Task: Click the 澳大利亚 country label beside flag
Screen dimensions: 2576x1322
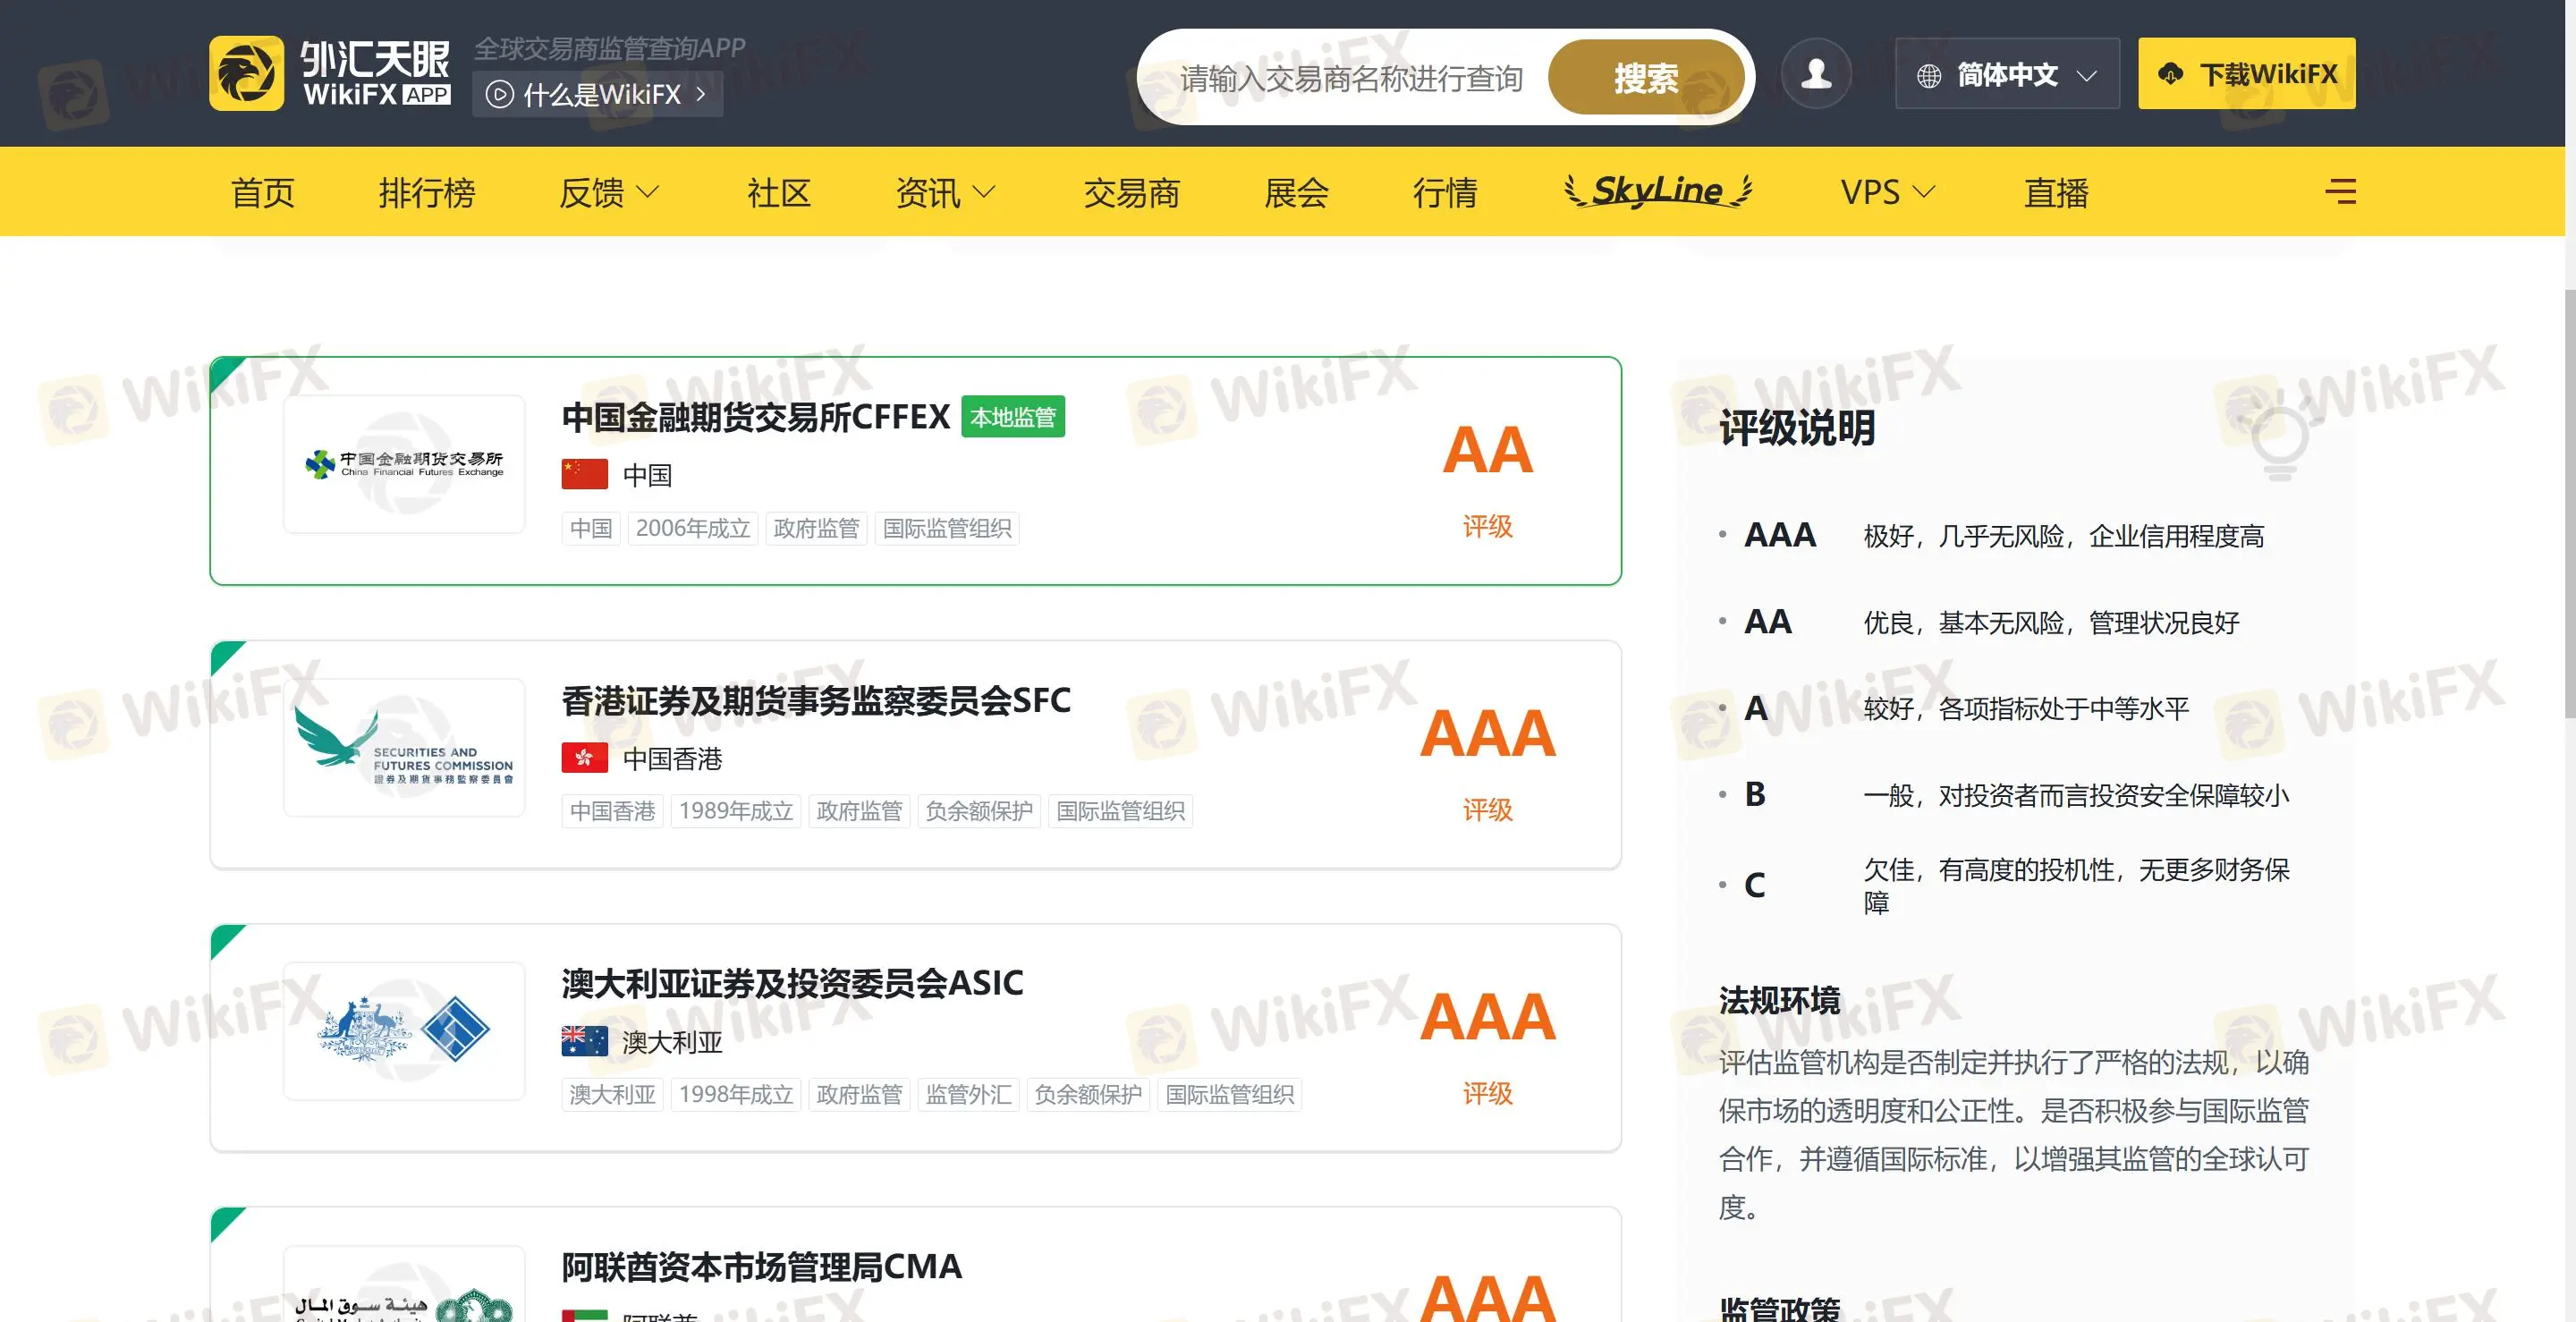Action: pyautogui.click(x=672, y=1042)
